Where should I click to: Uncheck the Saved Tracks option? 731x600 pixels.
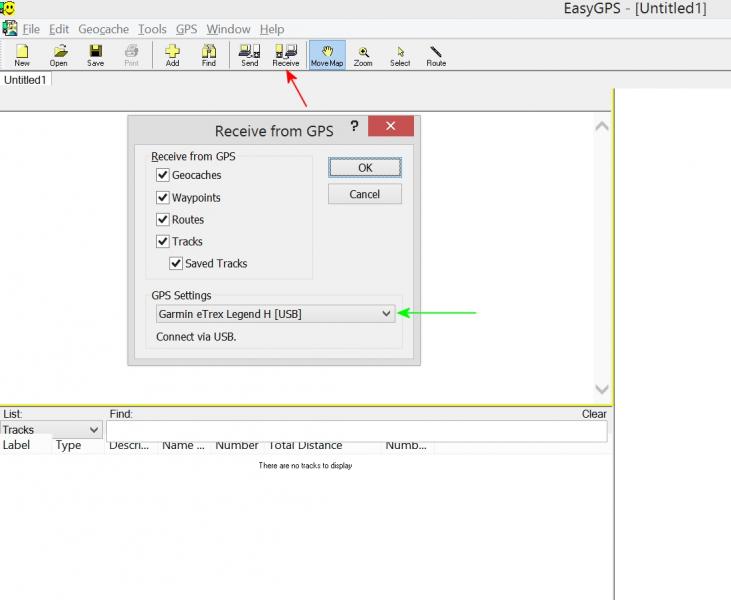coord(176,263)
